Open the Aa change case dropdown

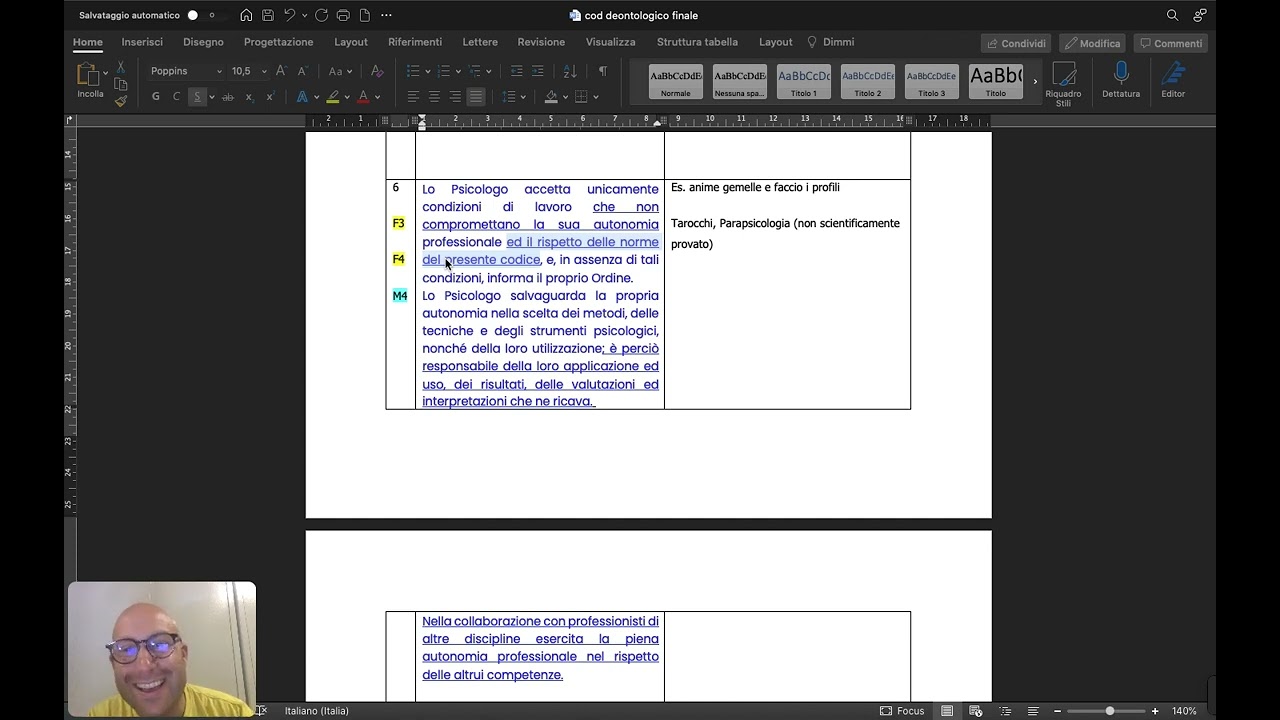click(x=339, y=71)
